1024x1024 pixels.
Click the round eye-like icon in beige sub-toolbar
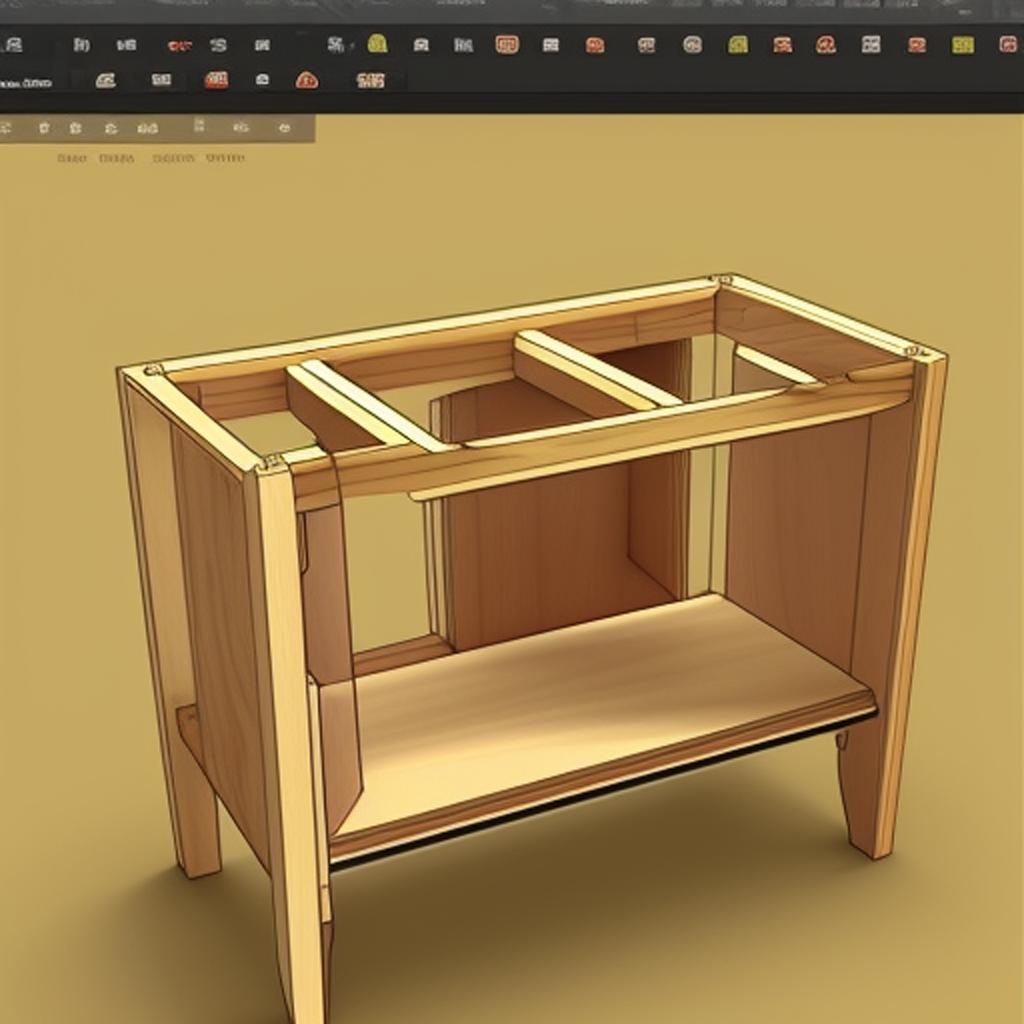(x=283, y=127)
